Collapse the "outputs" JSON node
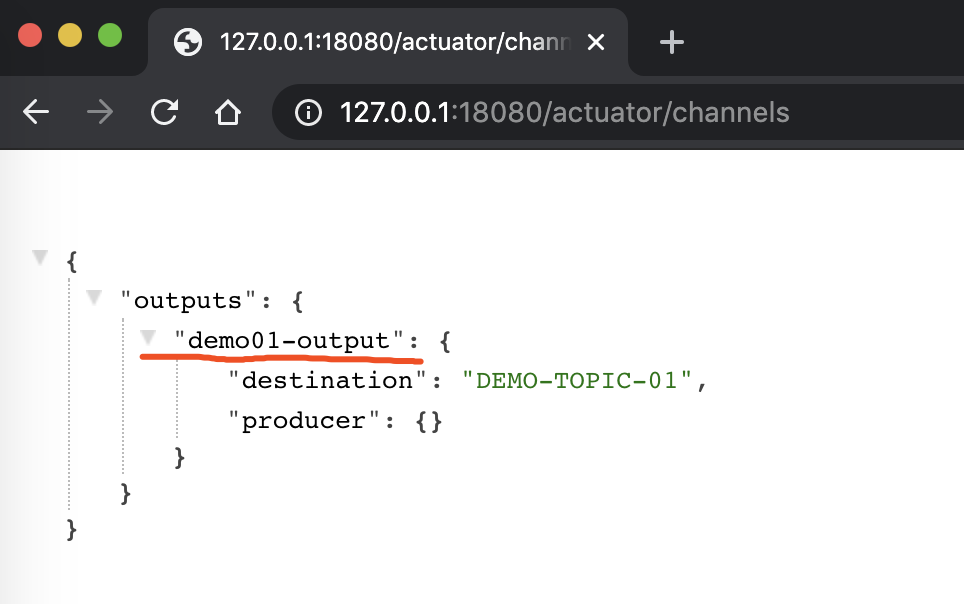Image resolution: width=964 pixels, height=604 pixels. (x=94, y=298)
